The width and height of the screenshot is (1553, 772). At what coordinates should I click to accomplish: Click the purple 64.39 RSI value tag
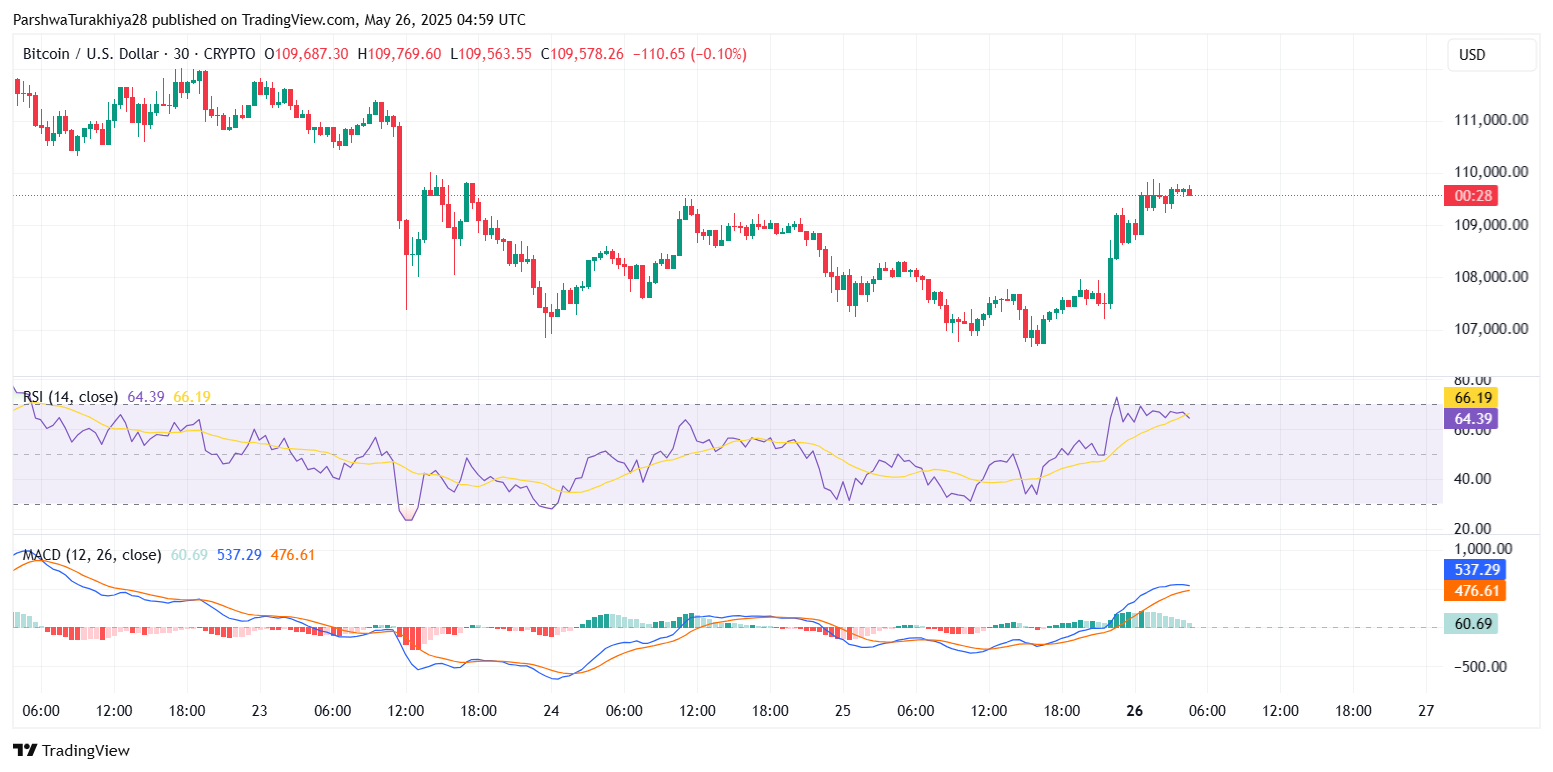1474,418
